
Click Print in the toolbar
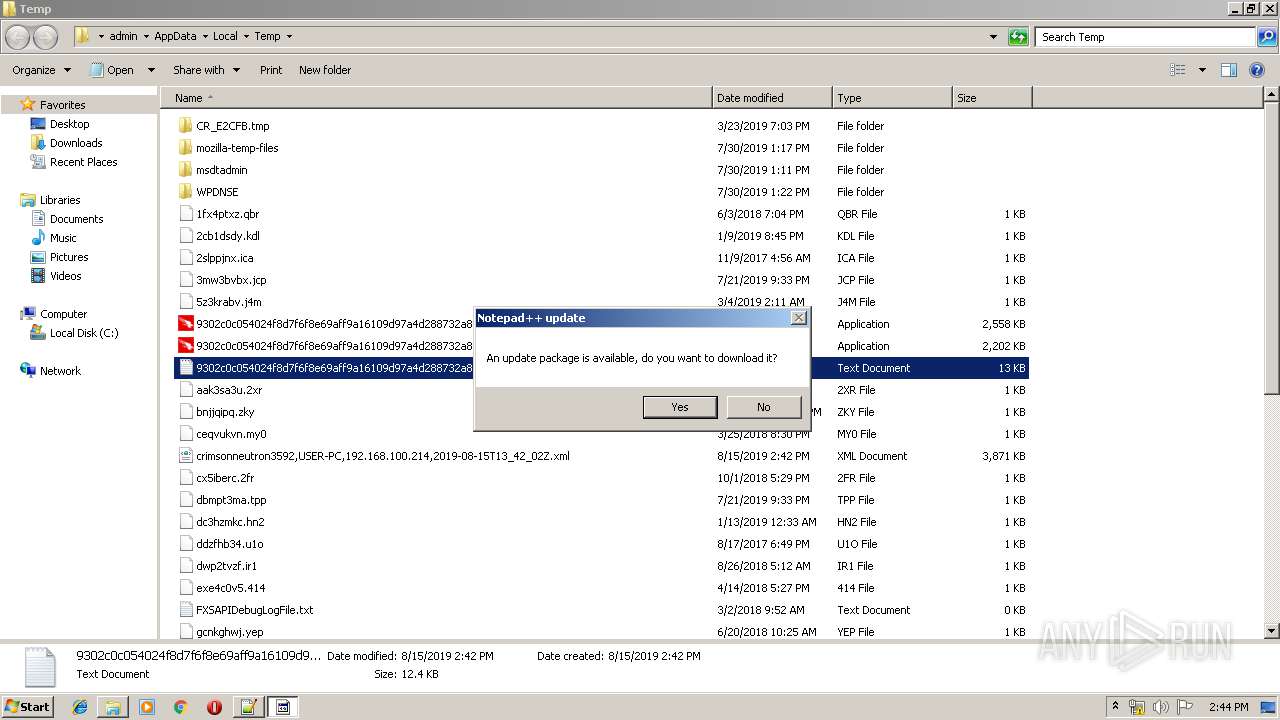pos(271,70)
